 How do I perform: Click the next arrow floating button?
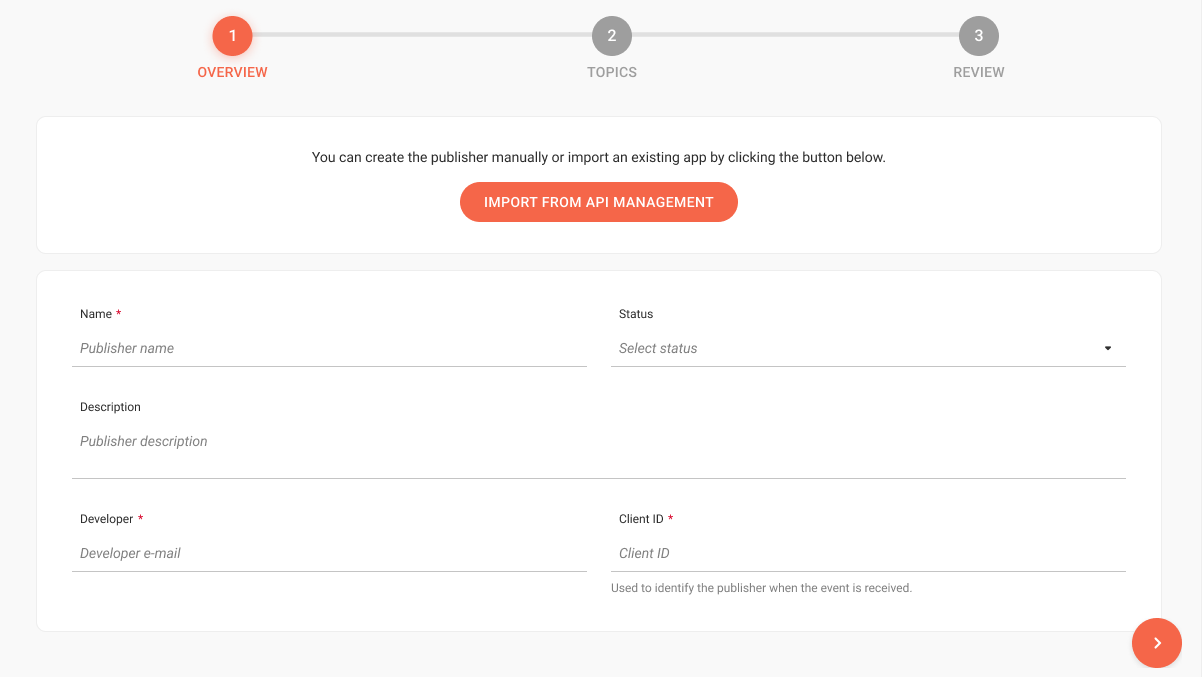pos(1156,643)
